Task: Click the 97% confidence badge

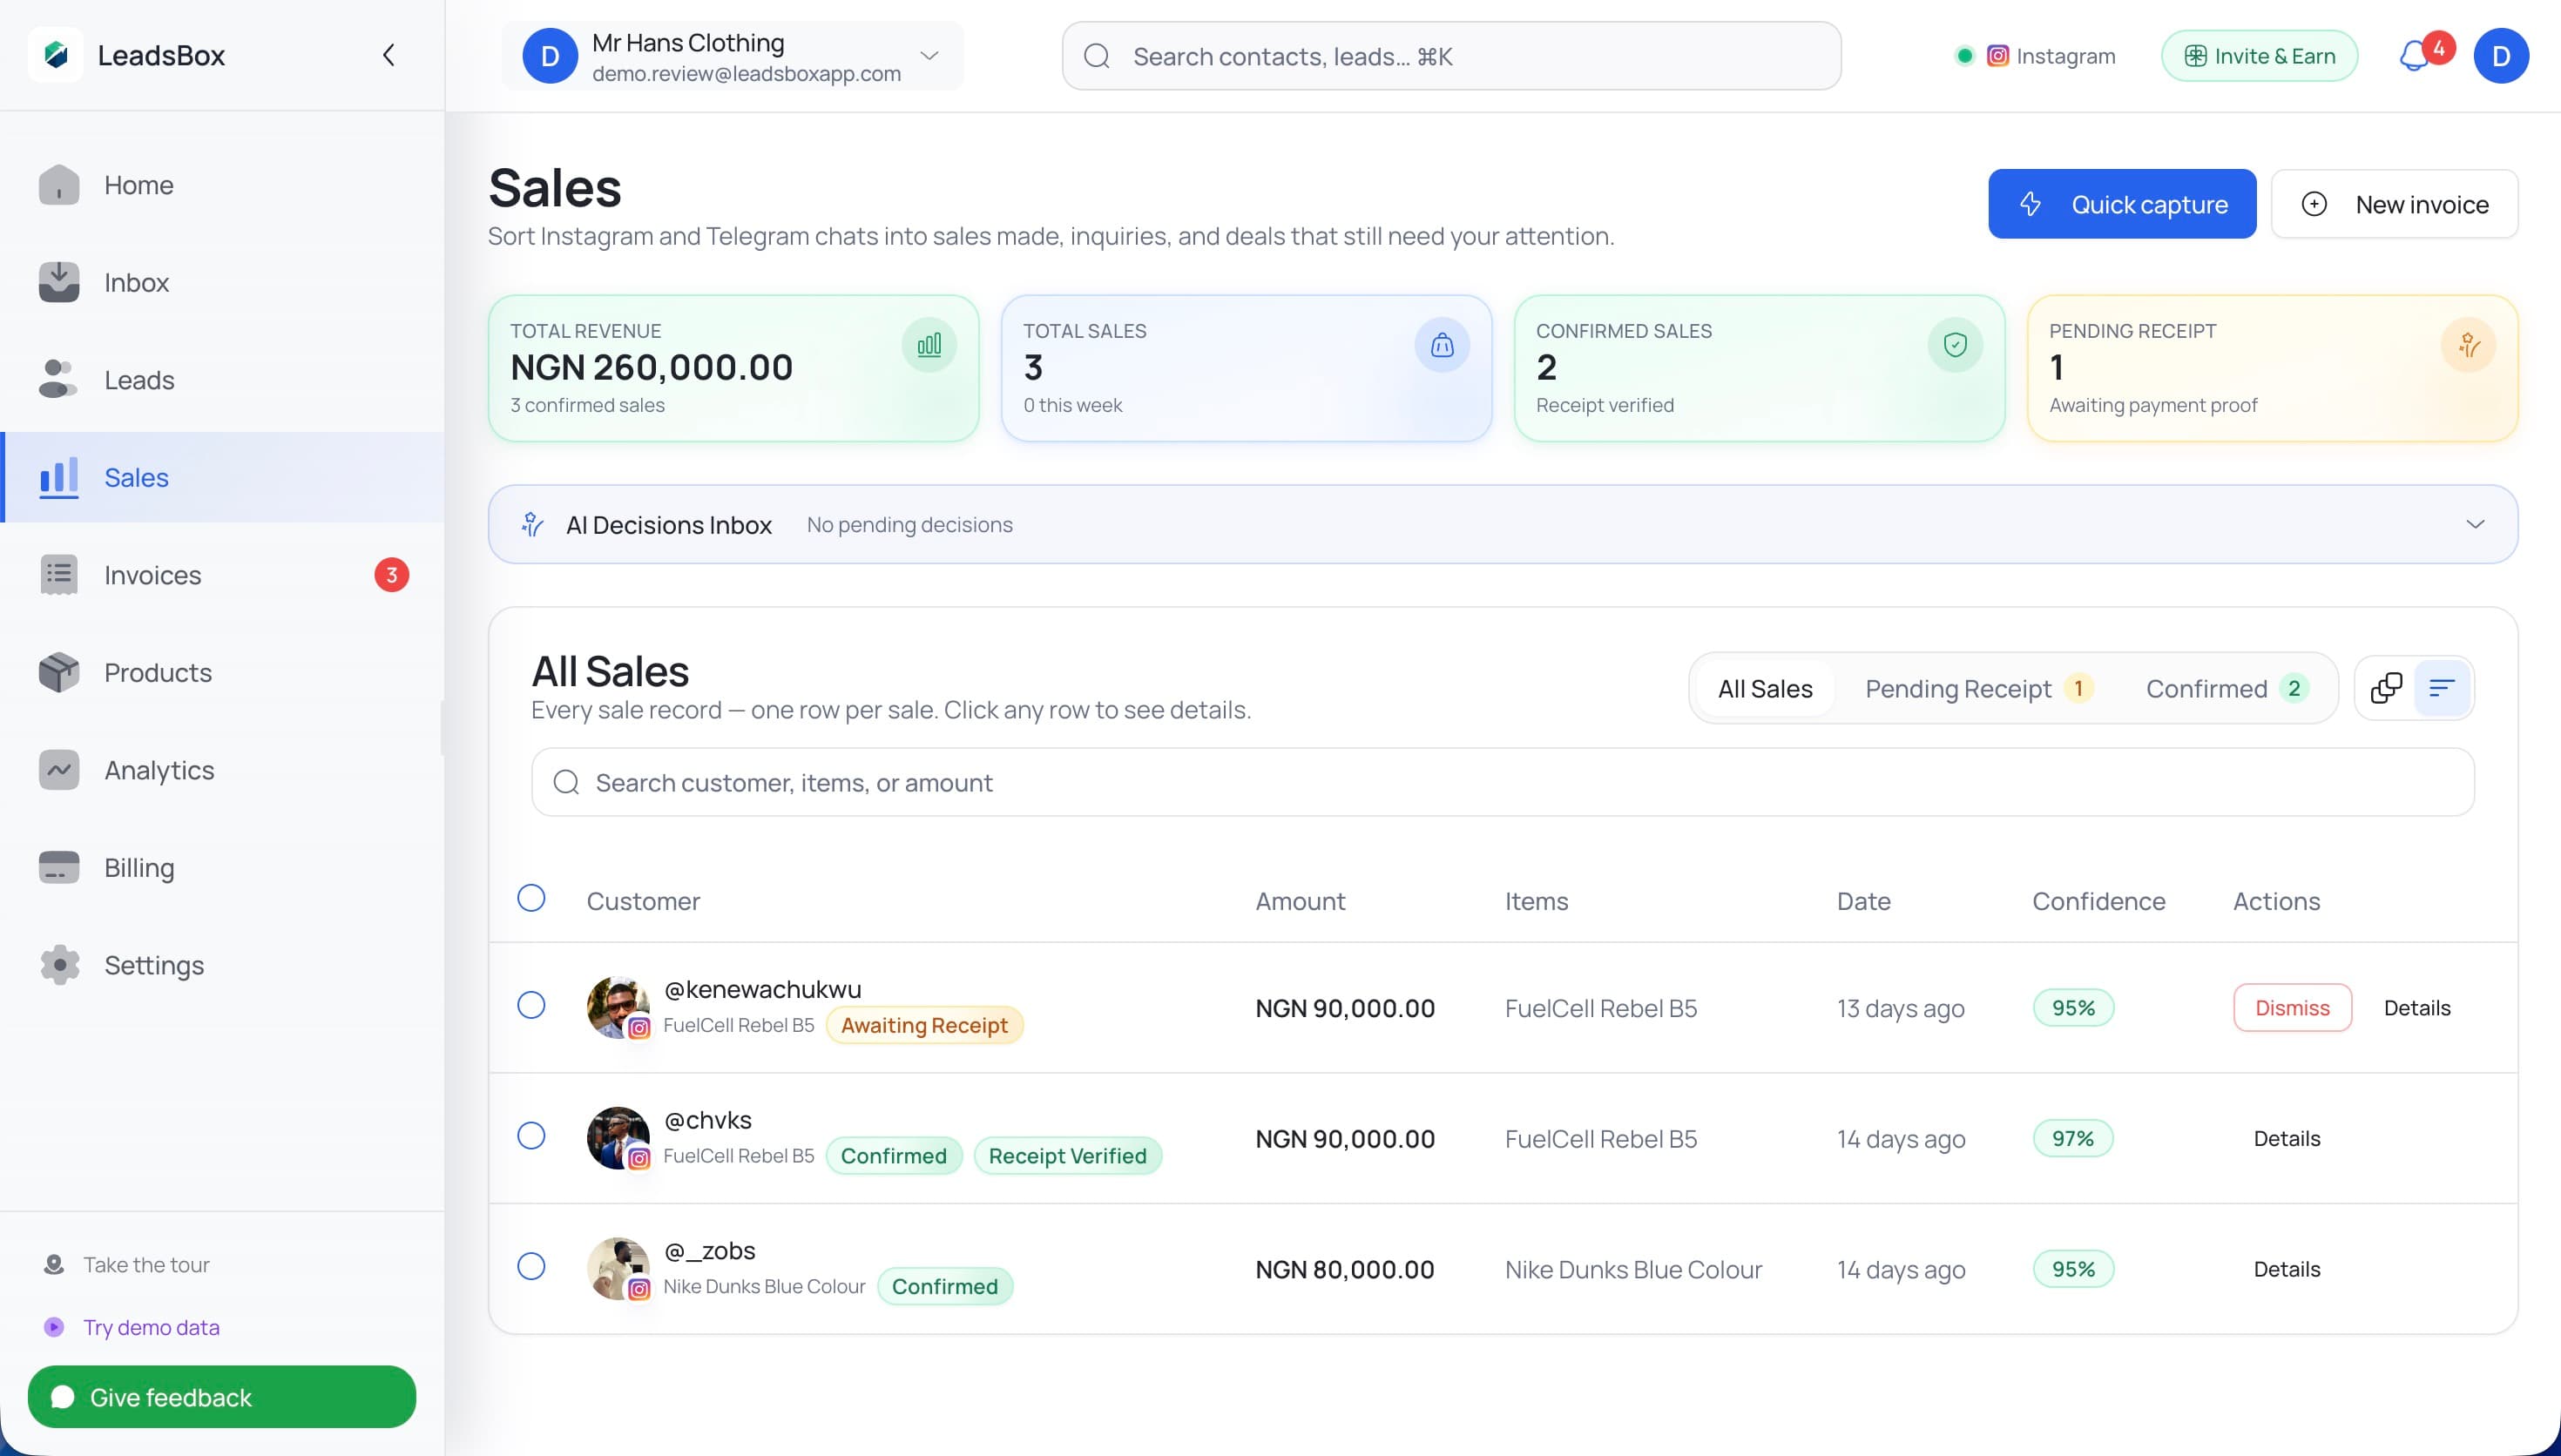Action: pyautogui.click(x=2073, y=1138)
